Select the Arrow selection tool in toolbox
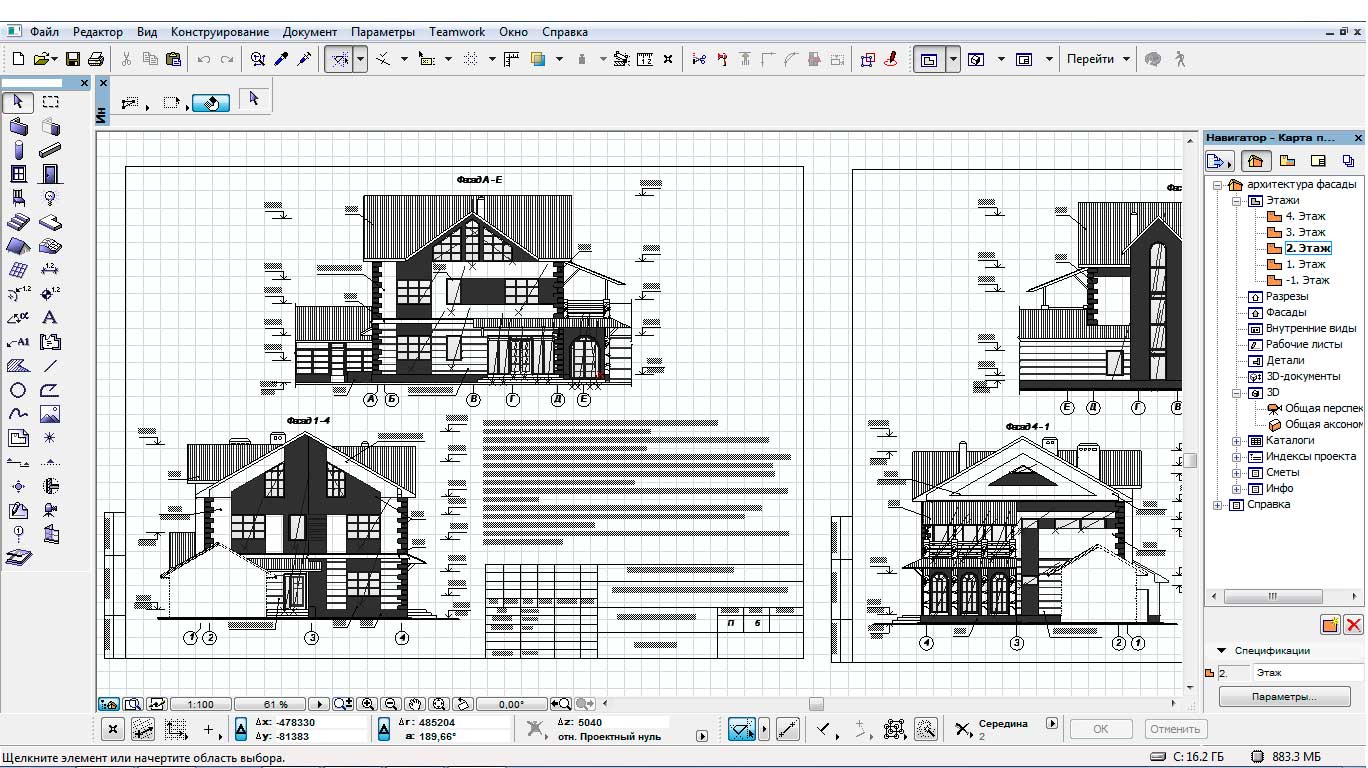Image resolution: width=1368 pixels, height=768 pixels. pos(18,102)
